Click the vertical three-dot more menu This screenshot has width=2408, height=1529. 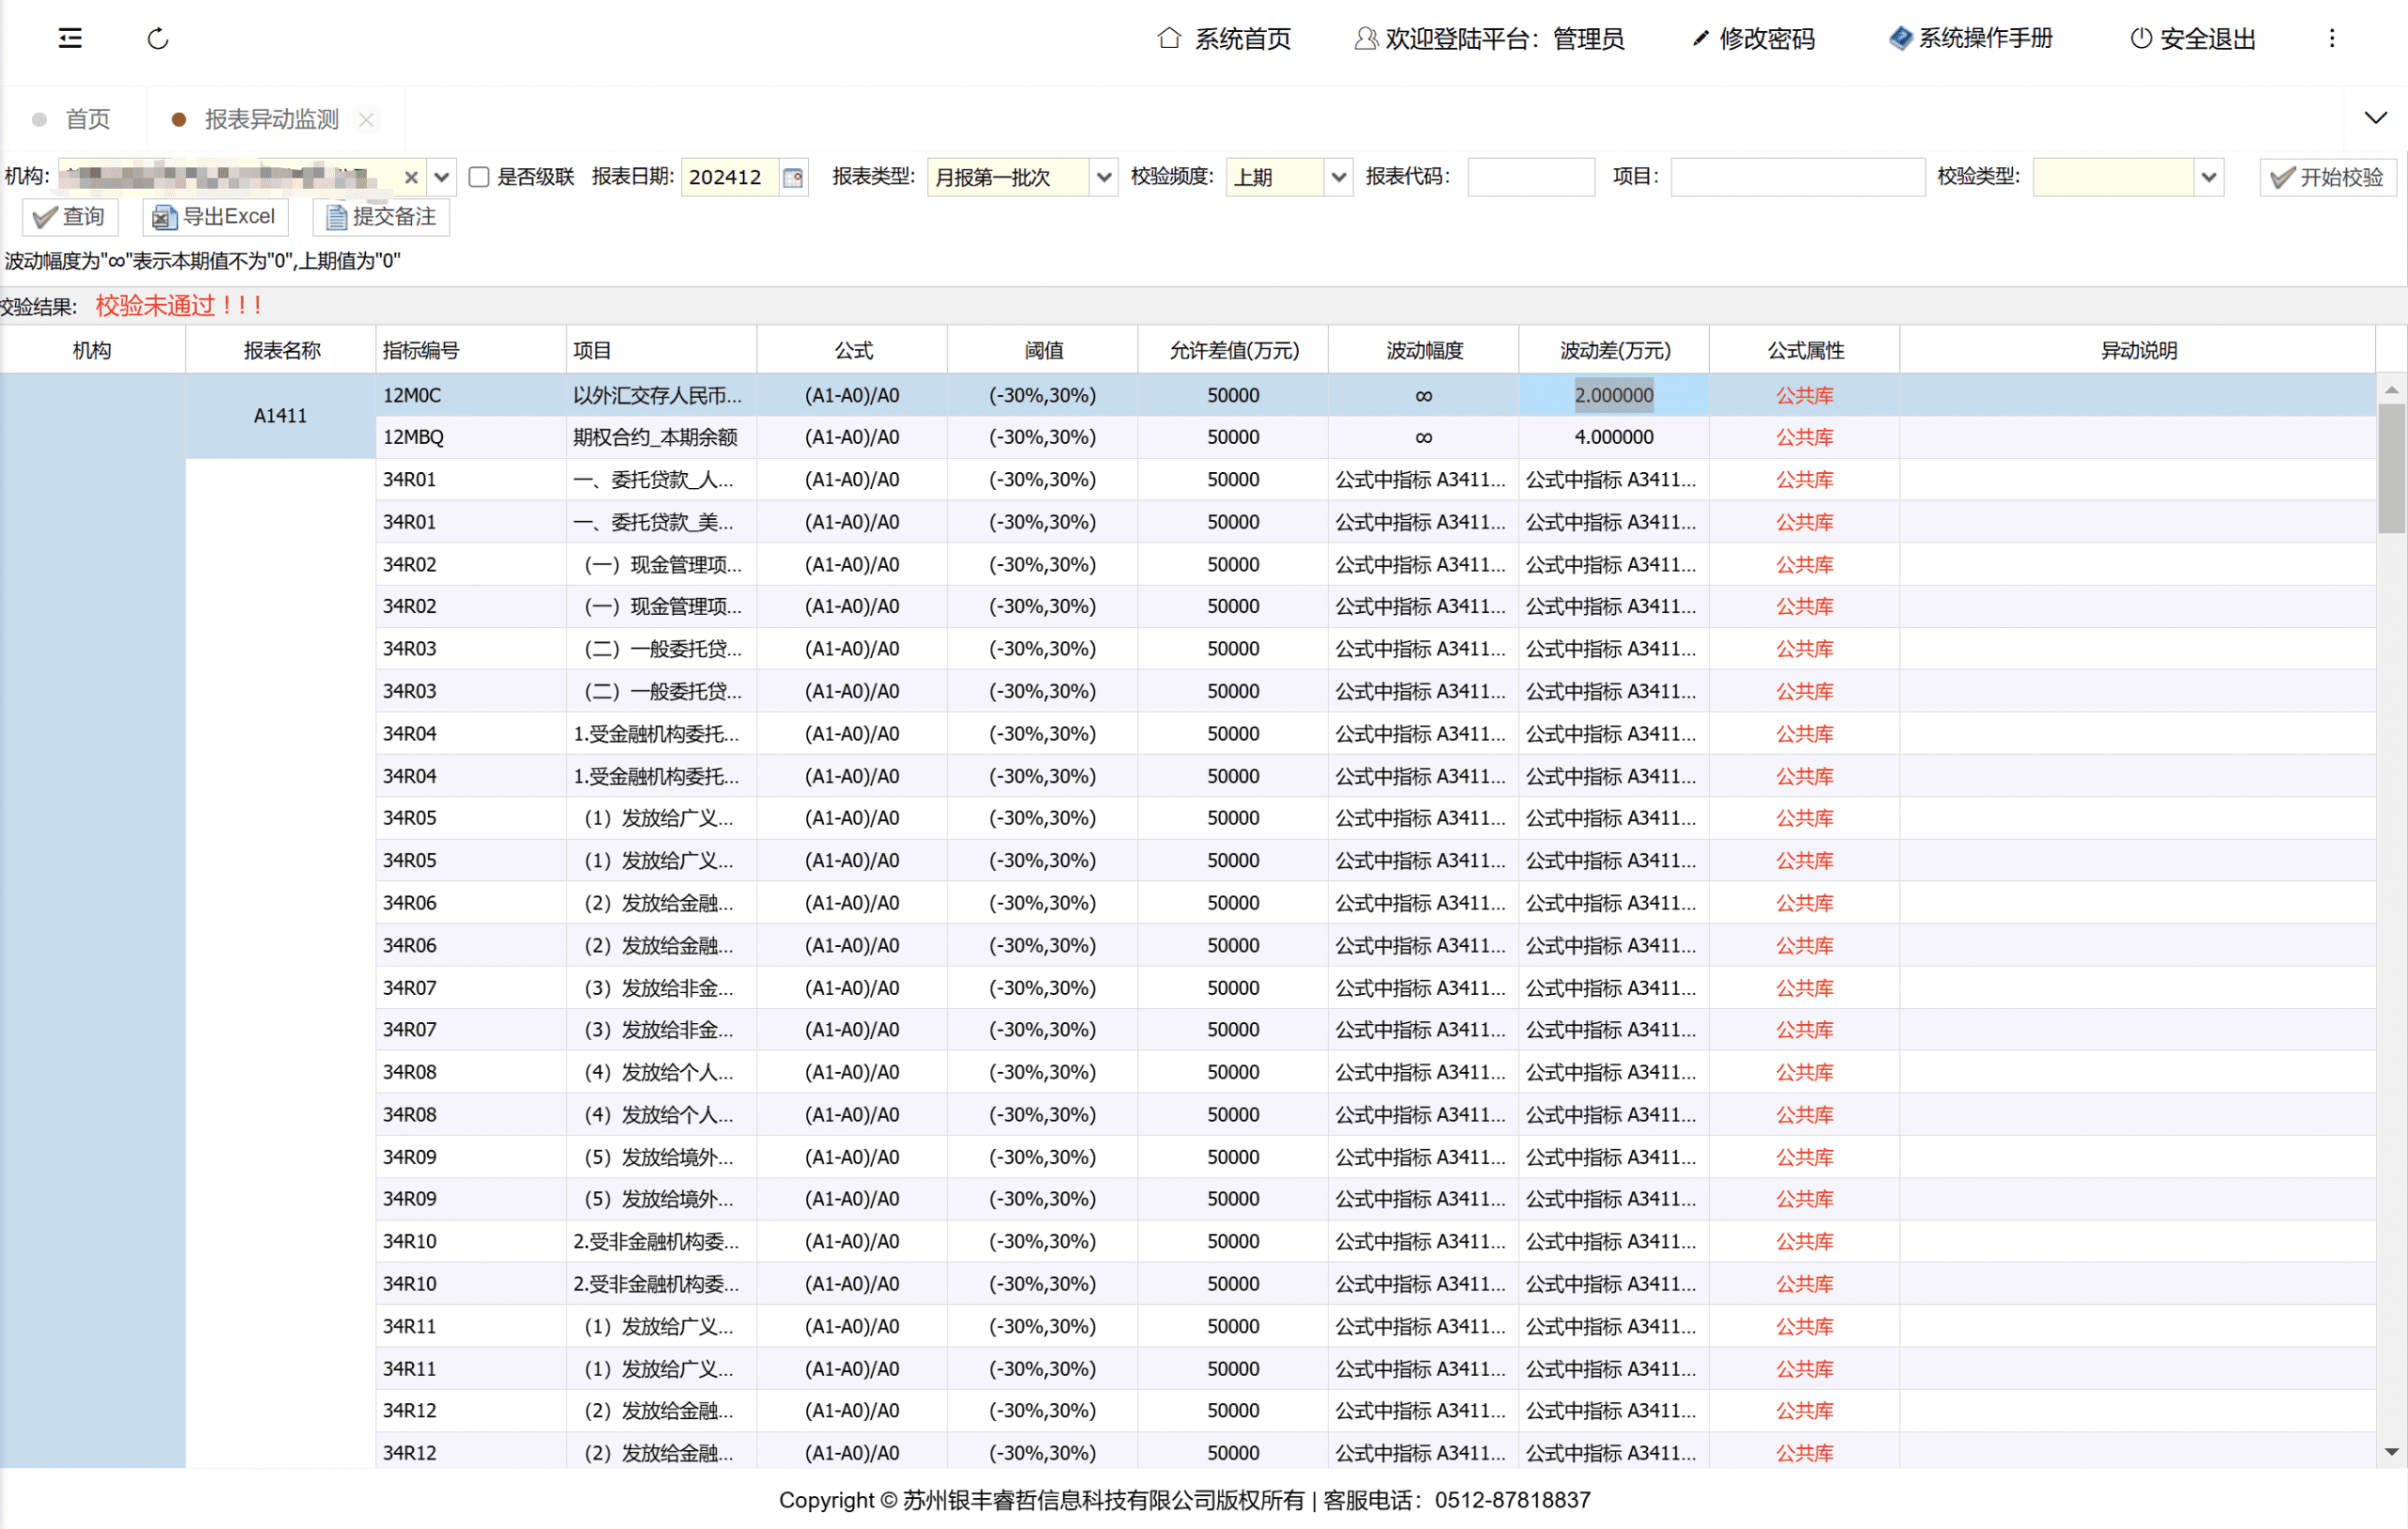point(2331,38)
